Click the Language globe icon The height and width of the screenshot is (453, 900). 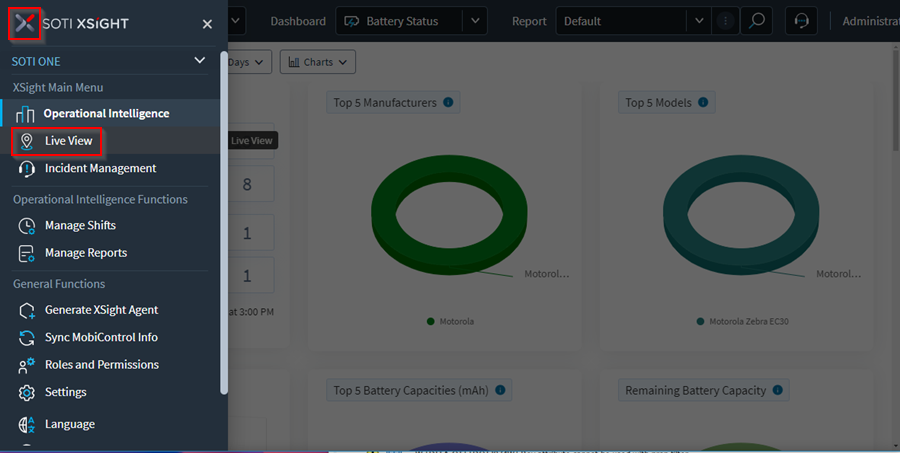tap(26, 425)
